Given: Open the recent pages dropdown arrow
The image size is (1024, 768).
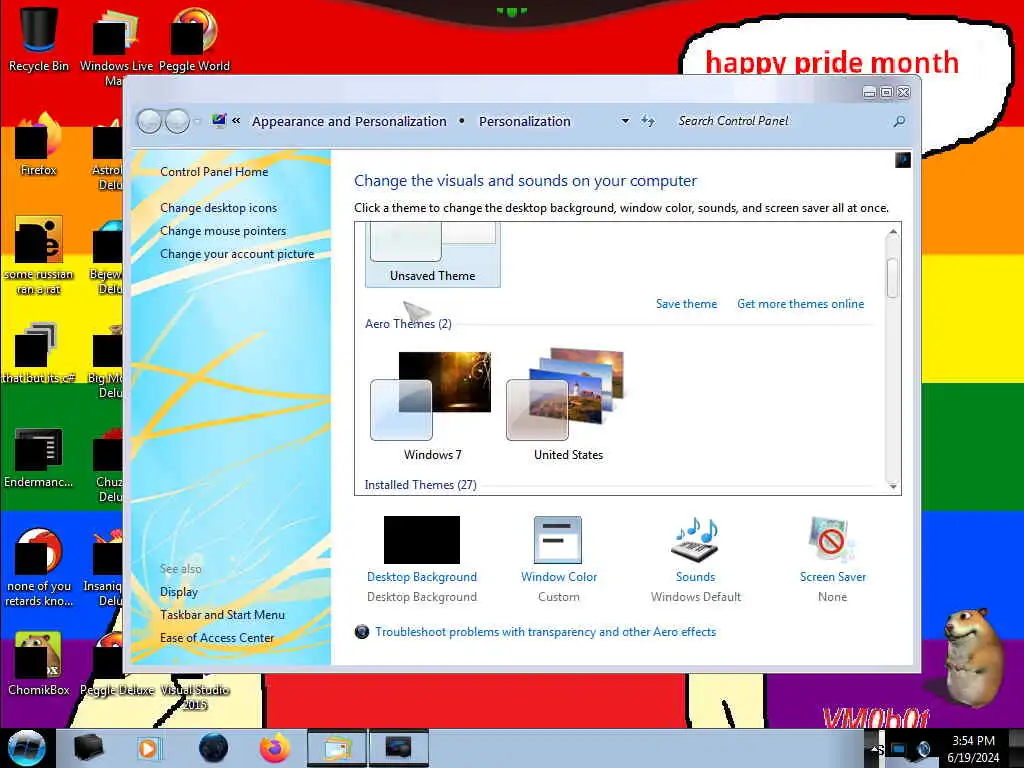Looking at the screenshot, I should click(197, 121).
